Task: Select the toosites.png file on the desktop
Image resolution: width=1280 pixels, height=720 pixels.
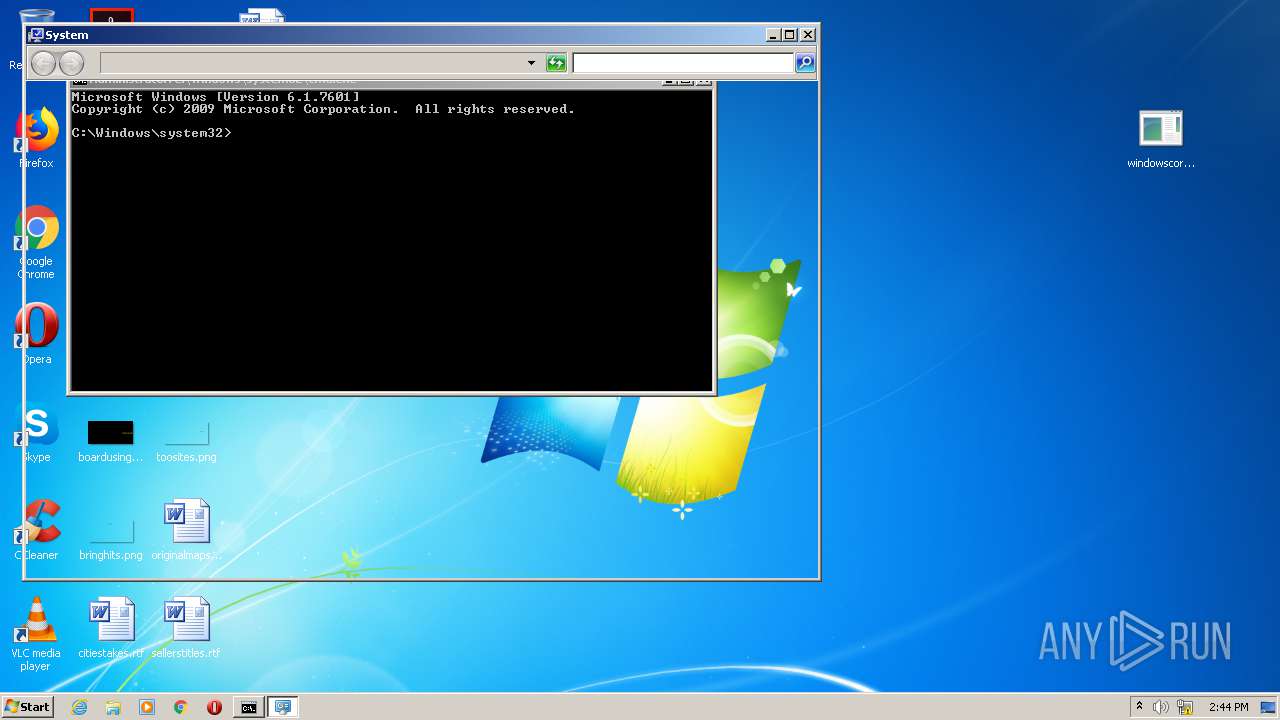Action: (186, 440)
